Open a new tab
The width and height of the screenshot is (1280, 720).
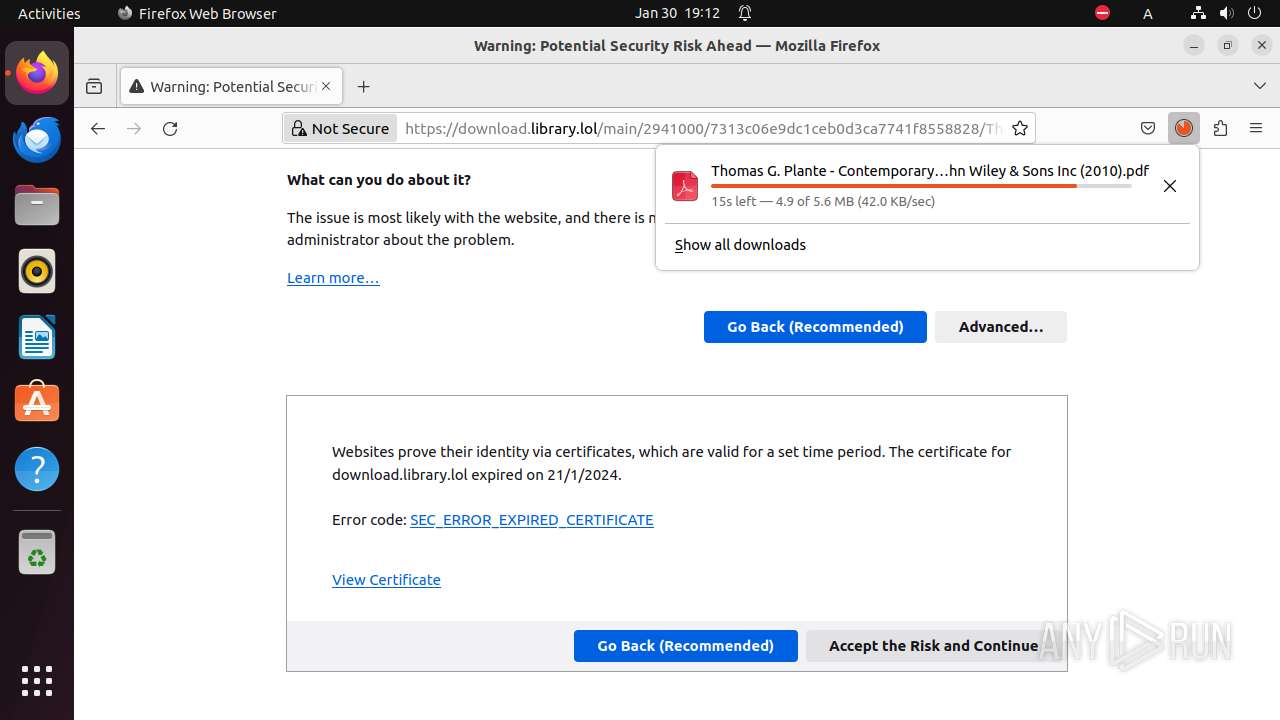point(363,87)
